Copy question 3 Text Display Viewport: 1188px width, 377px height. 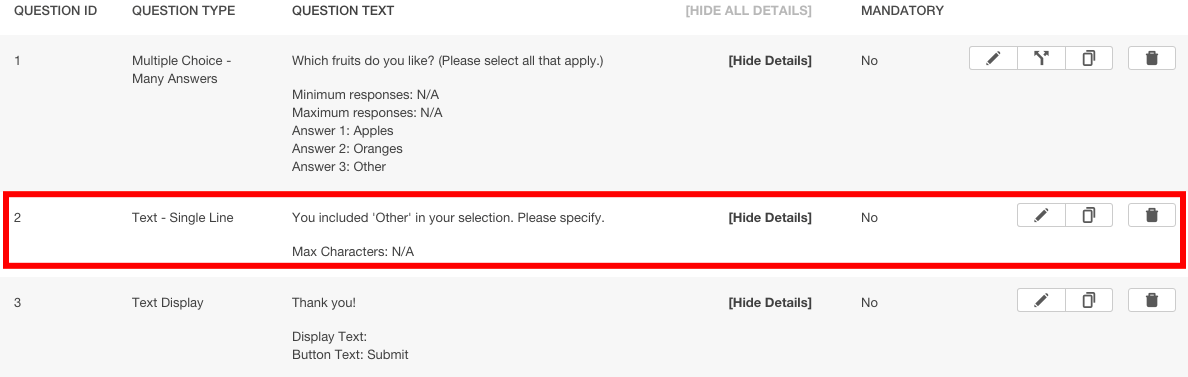(1089, 301)
